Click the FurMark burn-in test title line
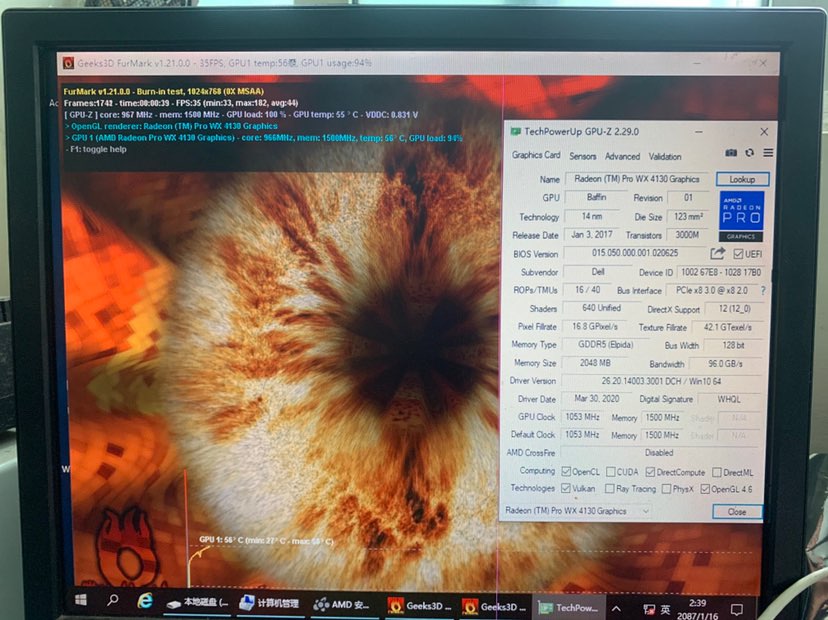The height and width of the screenshot is (620, 828). [163, 91]
